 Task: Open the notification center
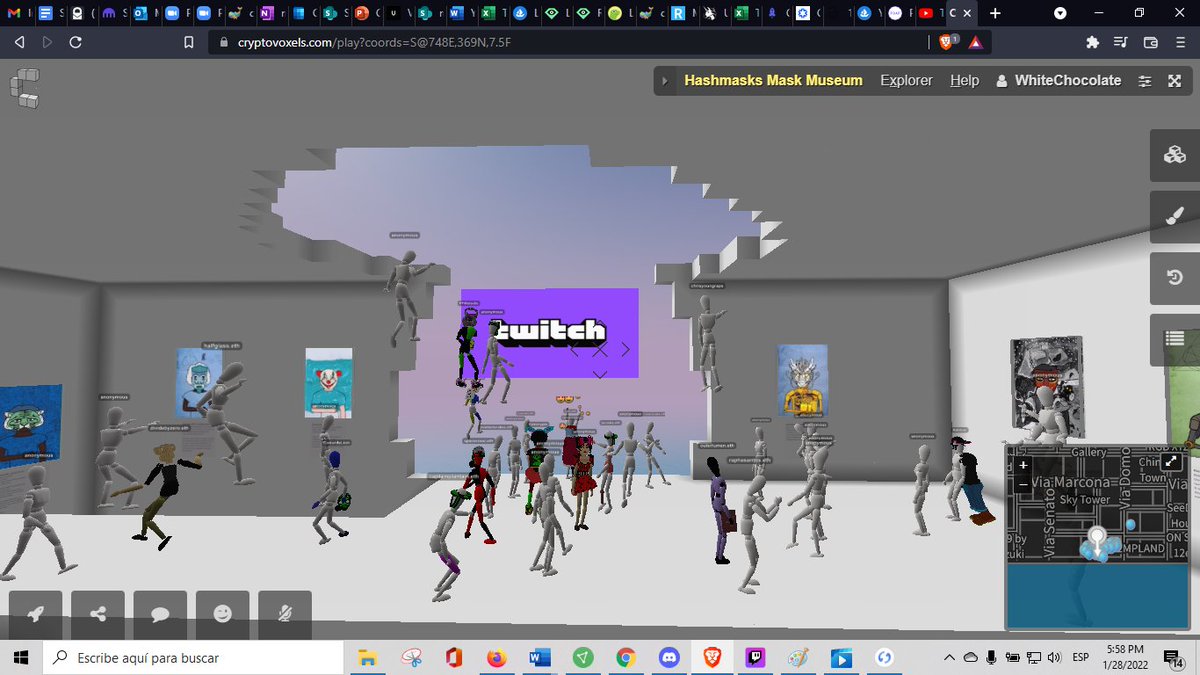pos(1174,657)
